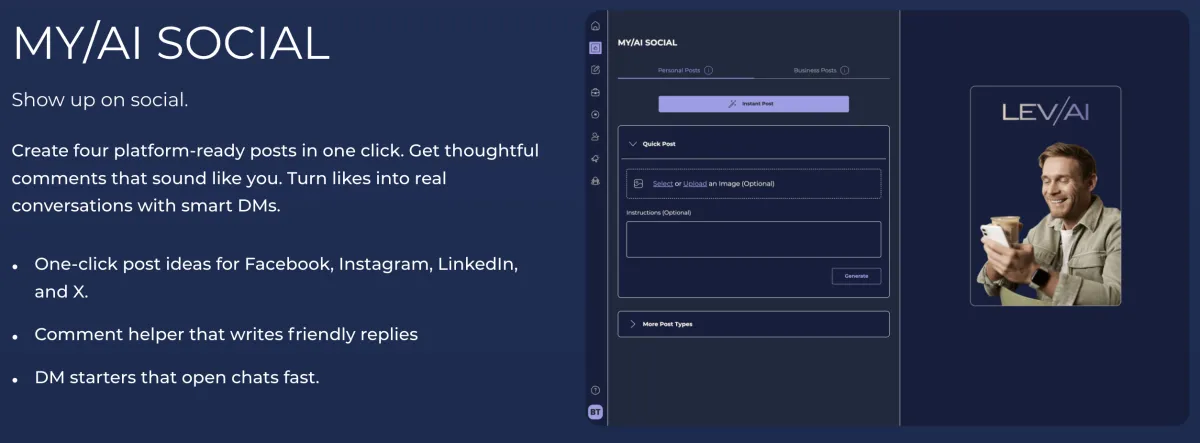
Task: Click the rocket icon in the sidebar
Action: 595,158
